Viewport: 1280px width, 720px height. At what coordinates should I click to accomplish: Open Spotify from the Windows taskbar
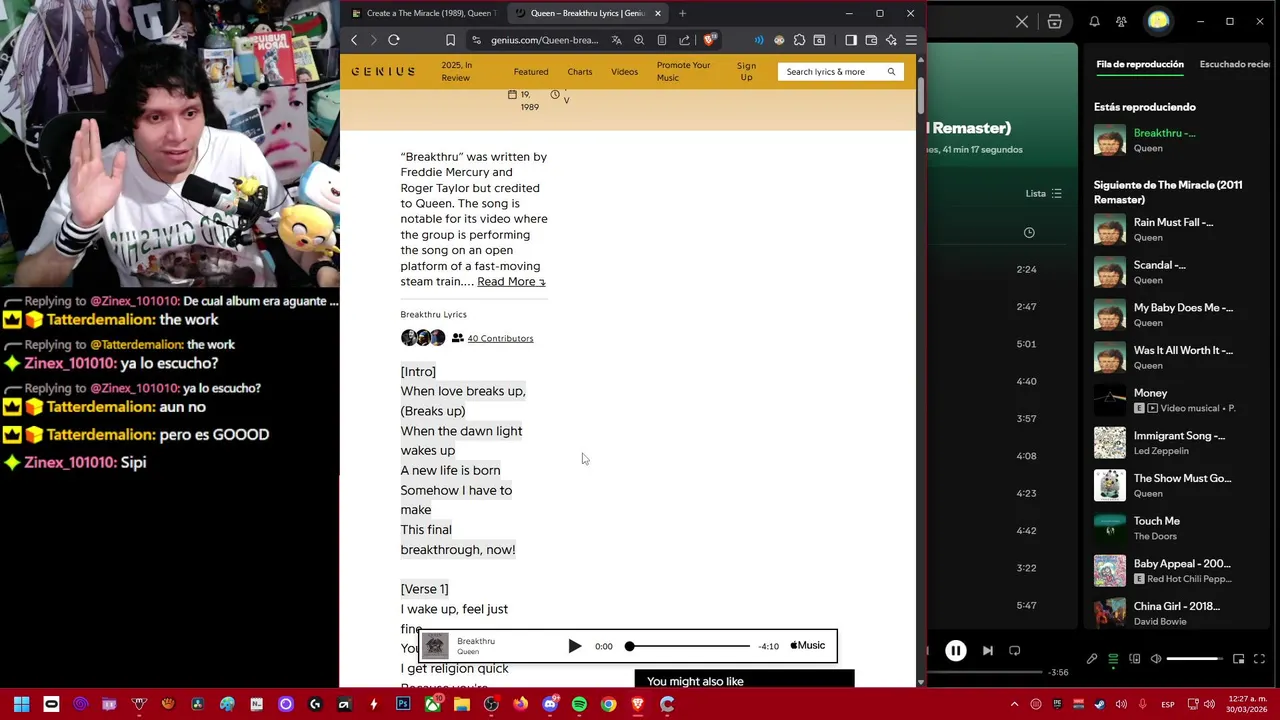[x=579, y=705]
